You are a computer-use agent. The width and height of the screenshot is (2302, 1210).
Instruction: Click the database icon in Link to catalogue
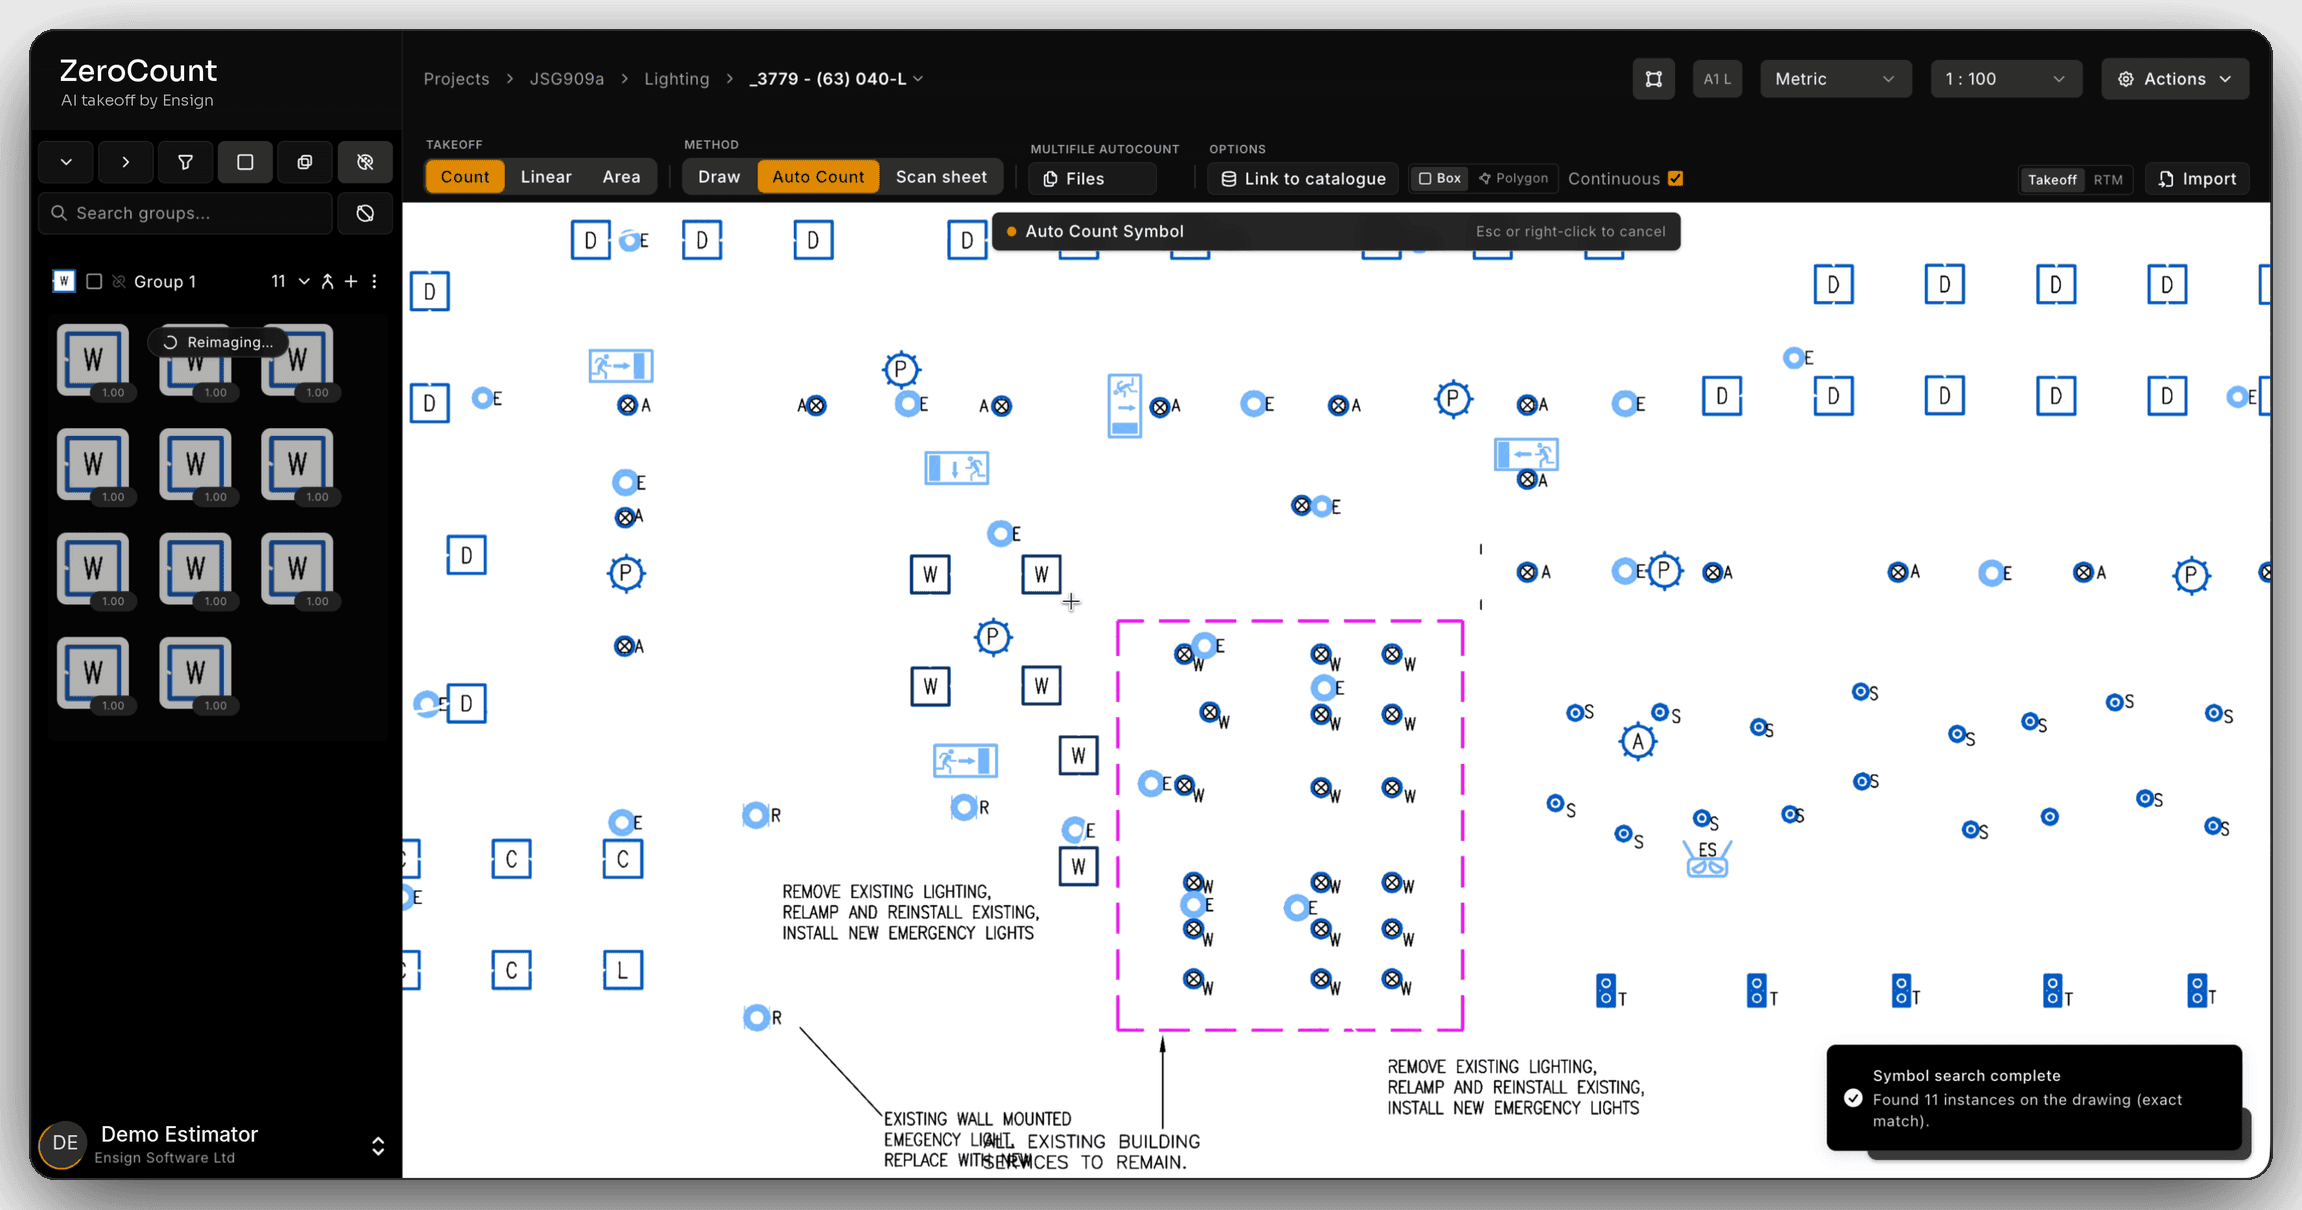tap(1229, 179)
